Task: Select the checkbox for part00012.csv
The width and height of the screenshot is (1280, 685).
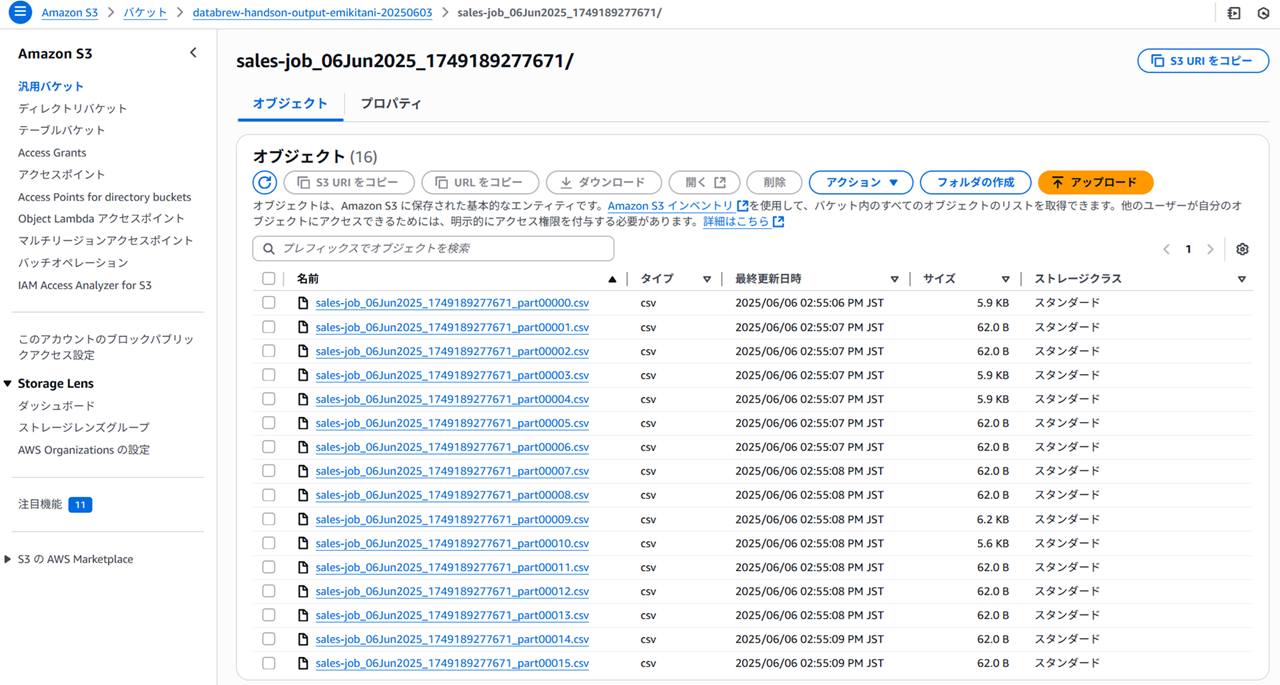Action: point(268,591)
